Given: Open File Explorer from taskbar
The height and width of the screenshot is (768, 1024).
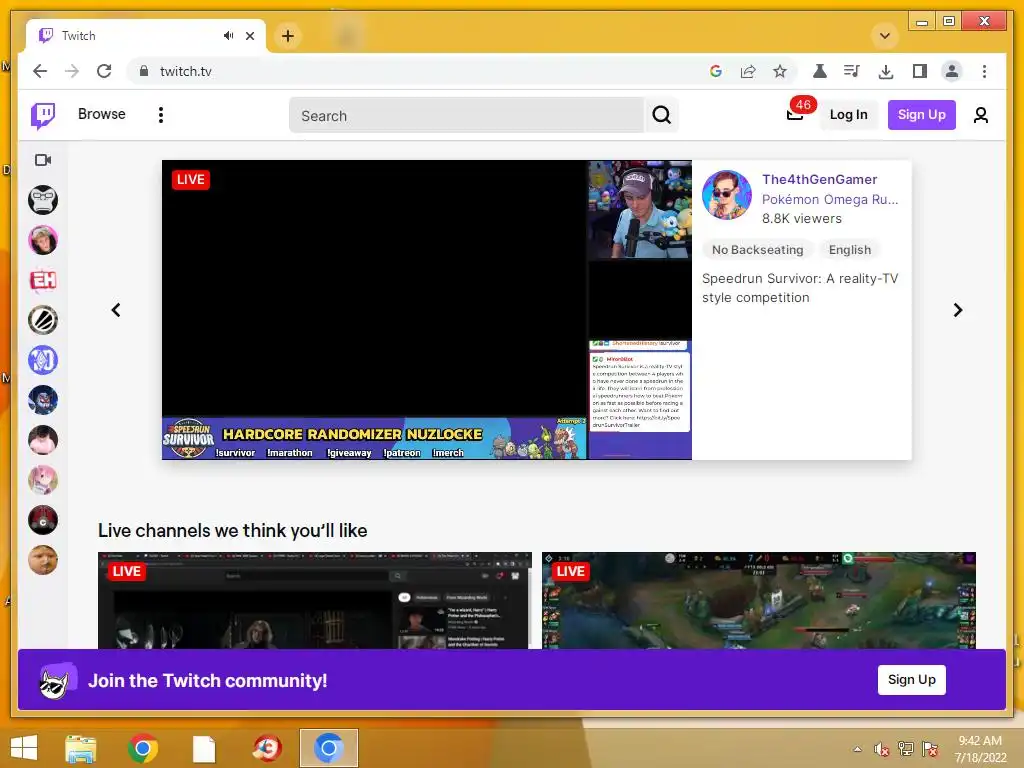Looking at the screenshot, I should (x=81, y=748).
